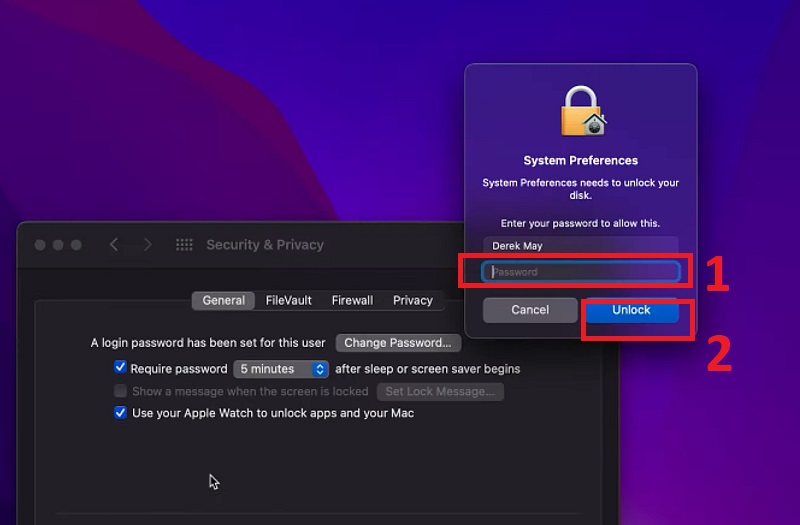
Task: Minimize the Security & Privacy window
Action: 59,245
